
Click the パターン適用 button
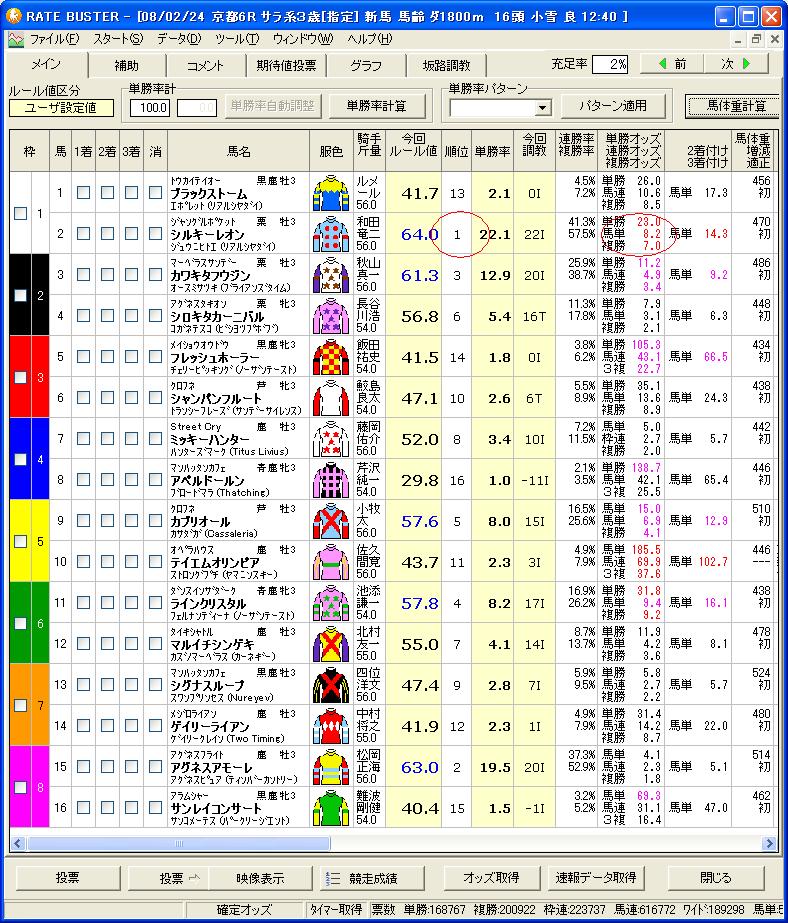click(x=613, y=106)
